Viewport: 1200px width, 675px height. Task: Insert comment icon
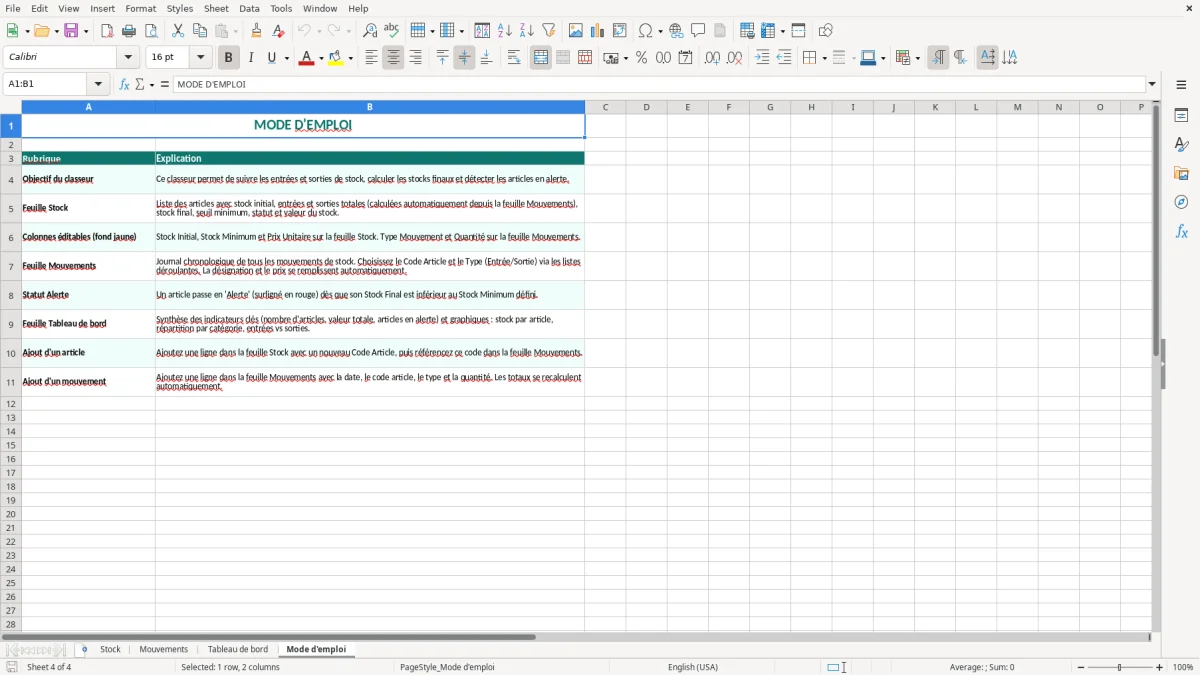pyautogui.click(x=698, y=31)
